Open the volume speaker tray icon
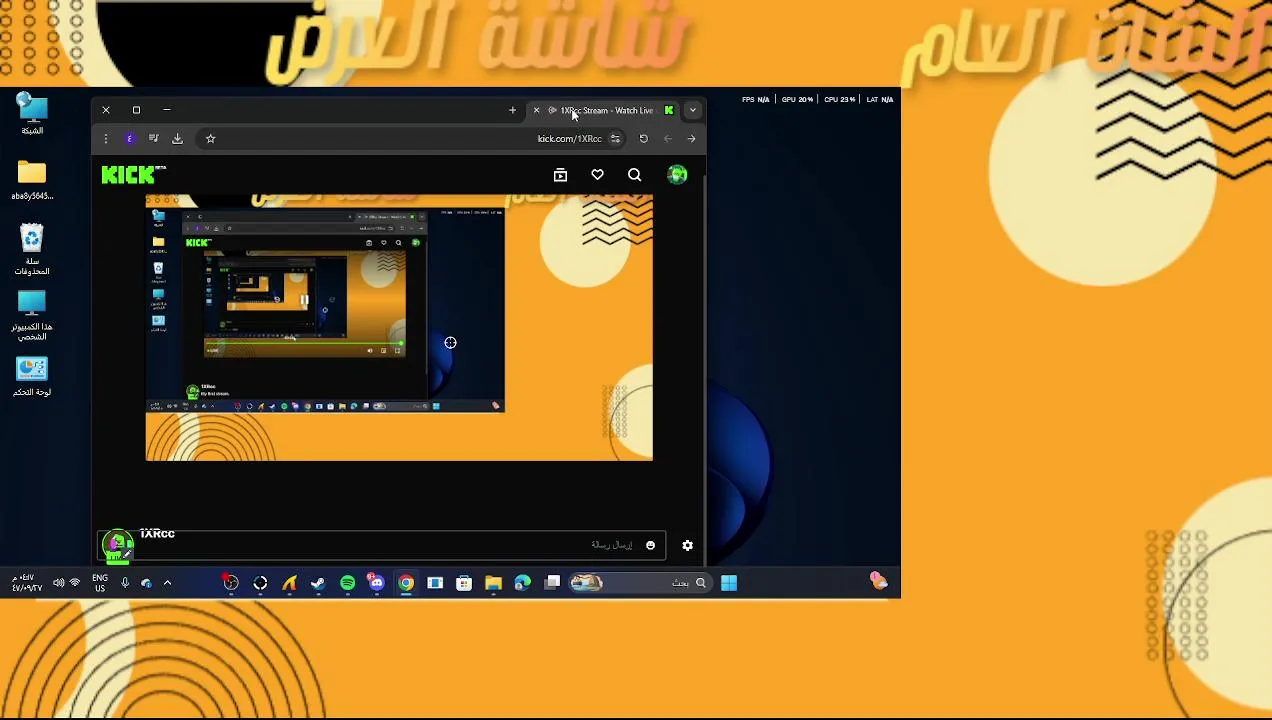Screen dimensions: 1272x720 (57, 583)
